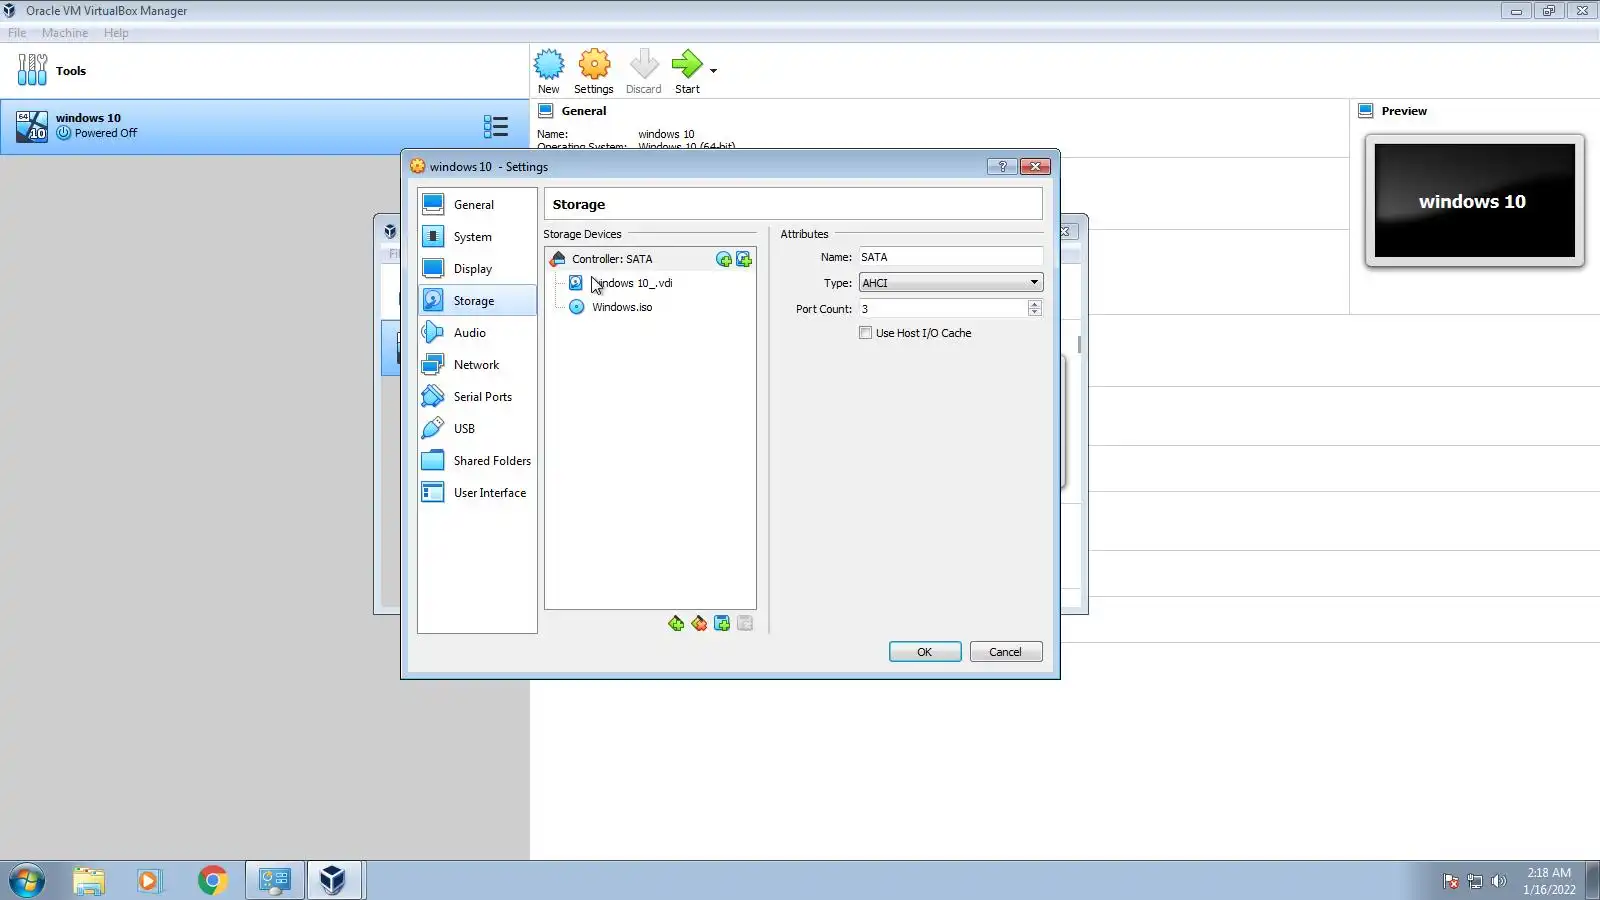This screenshot has width=1600, height=900.
Task: Click the VirtualBox taskbar icon
Action: pos(334,881)
